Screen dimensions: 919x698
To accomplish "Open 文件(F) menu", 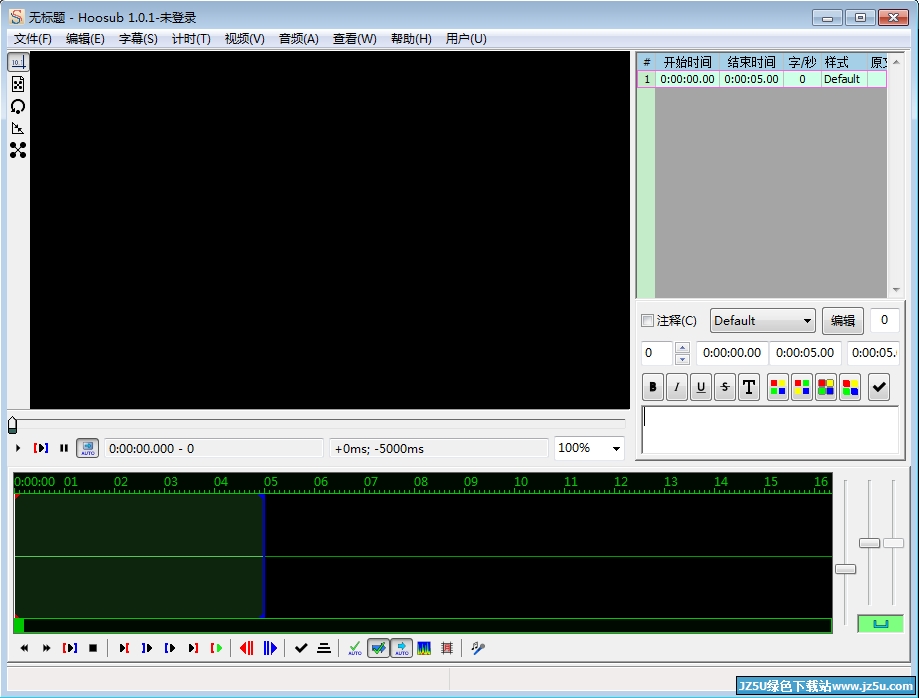I will tap(33, 39).
